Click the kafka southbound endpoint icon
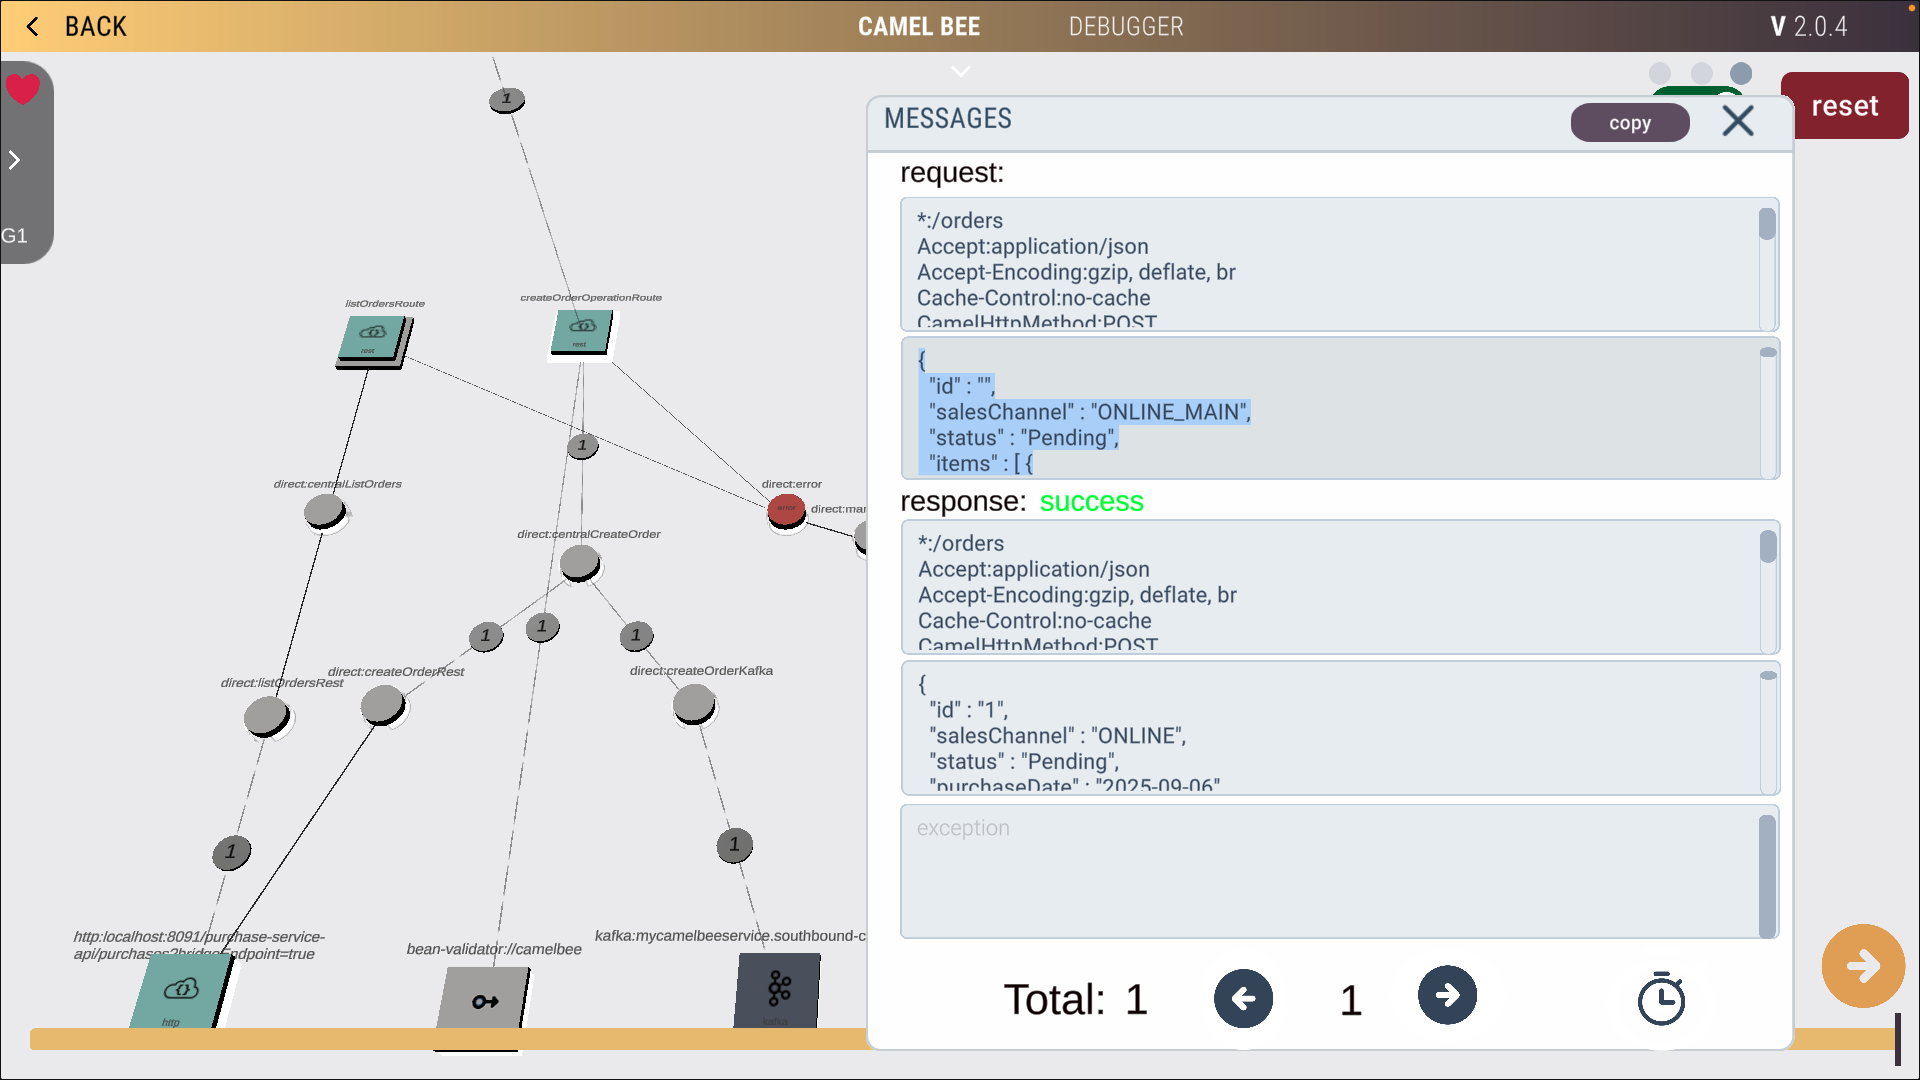The height and width of the screenshot is (1080, 1920). (778, 992)
